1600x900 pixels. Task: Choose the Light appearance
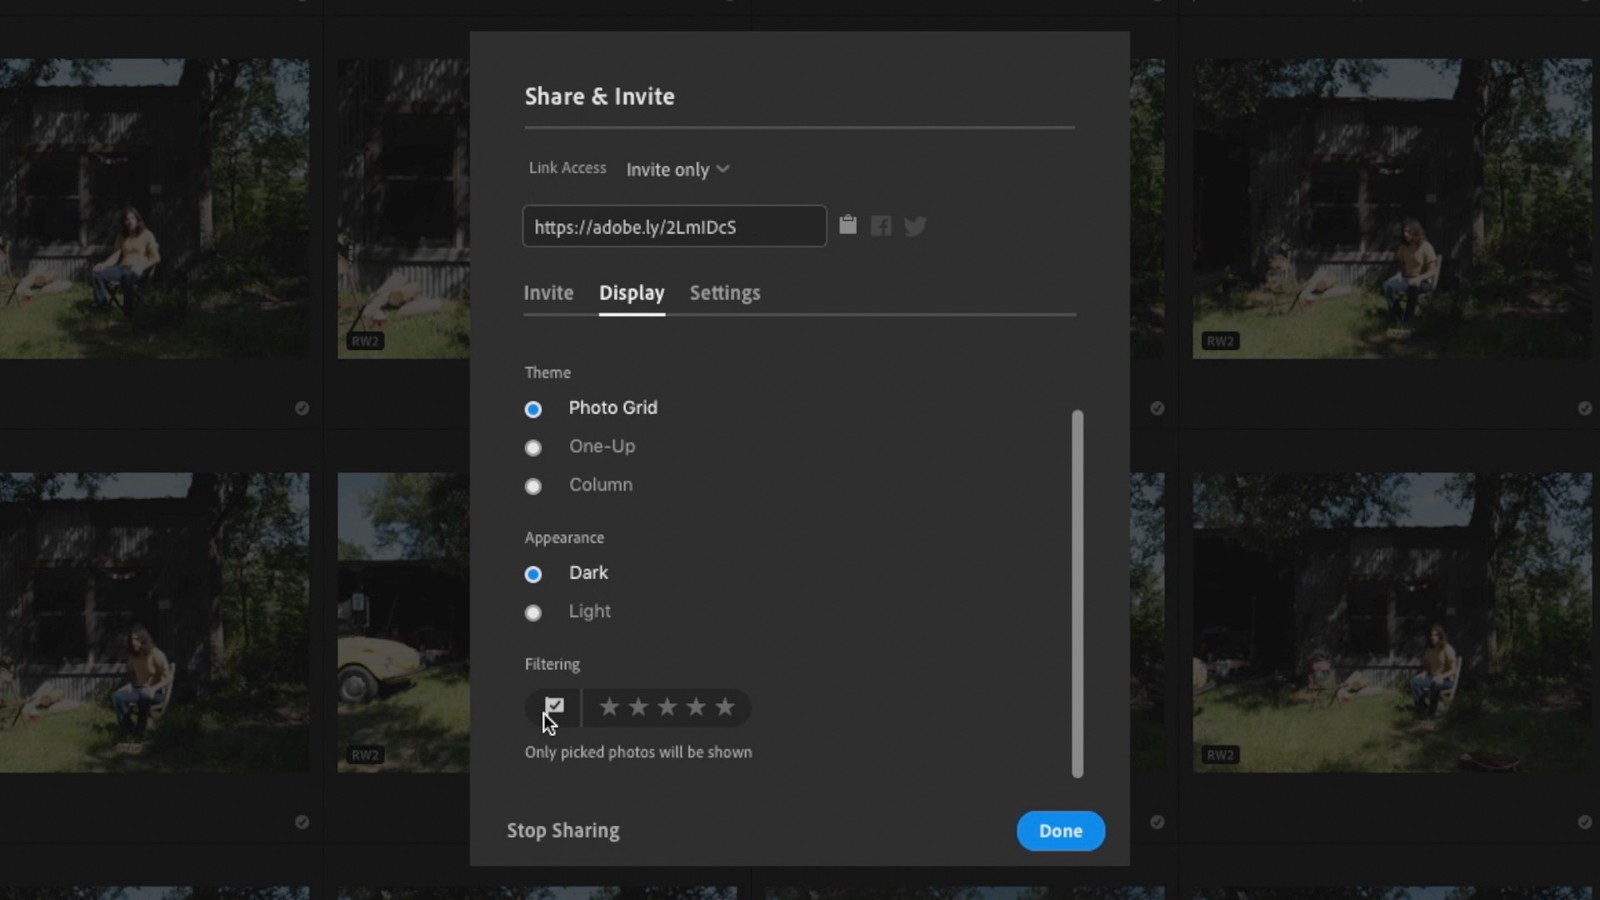coord(533,612)
